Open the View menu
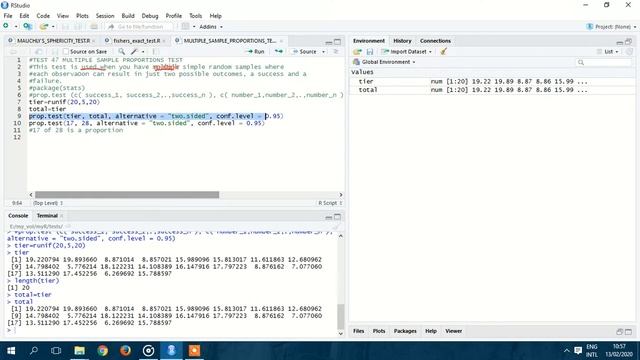Viewport: 640px width, 360px height. [62, 16]
